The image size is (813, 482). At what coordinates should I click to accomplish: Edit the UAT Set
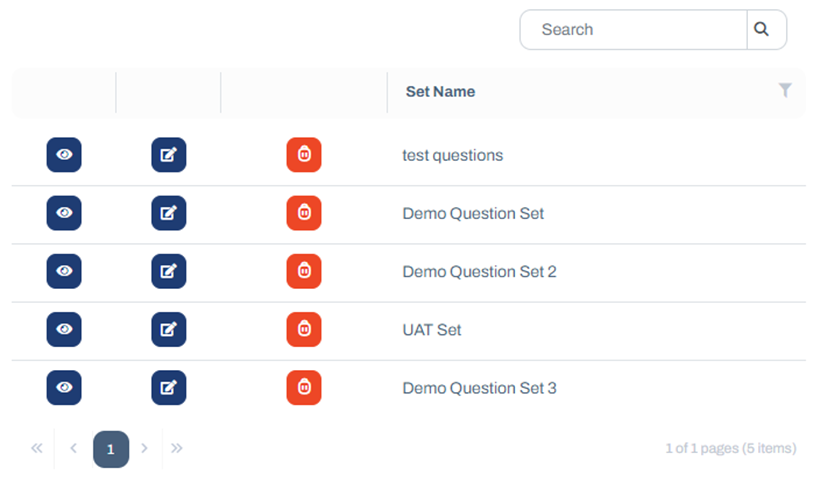point(169,329)
